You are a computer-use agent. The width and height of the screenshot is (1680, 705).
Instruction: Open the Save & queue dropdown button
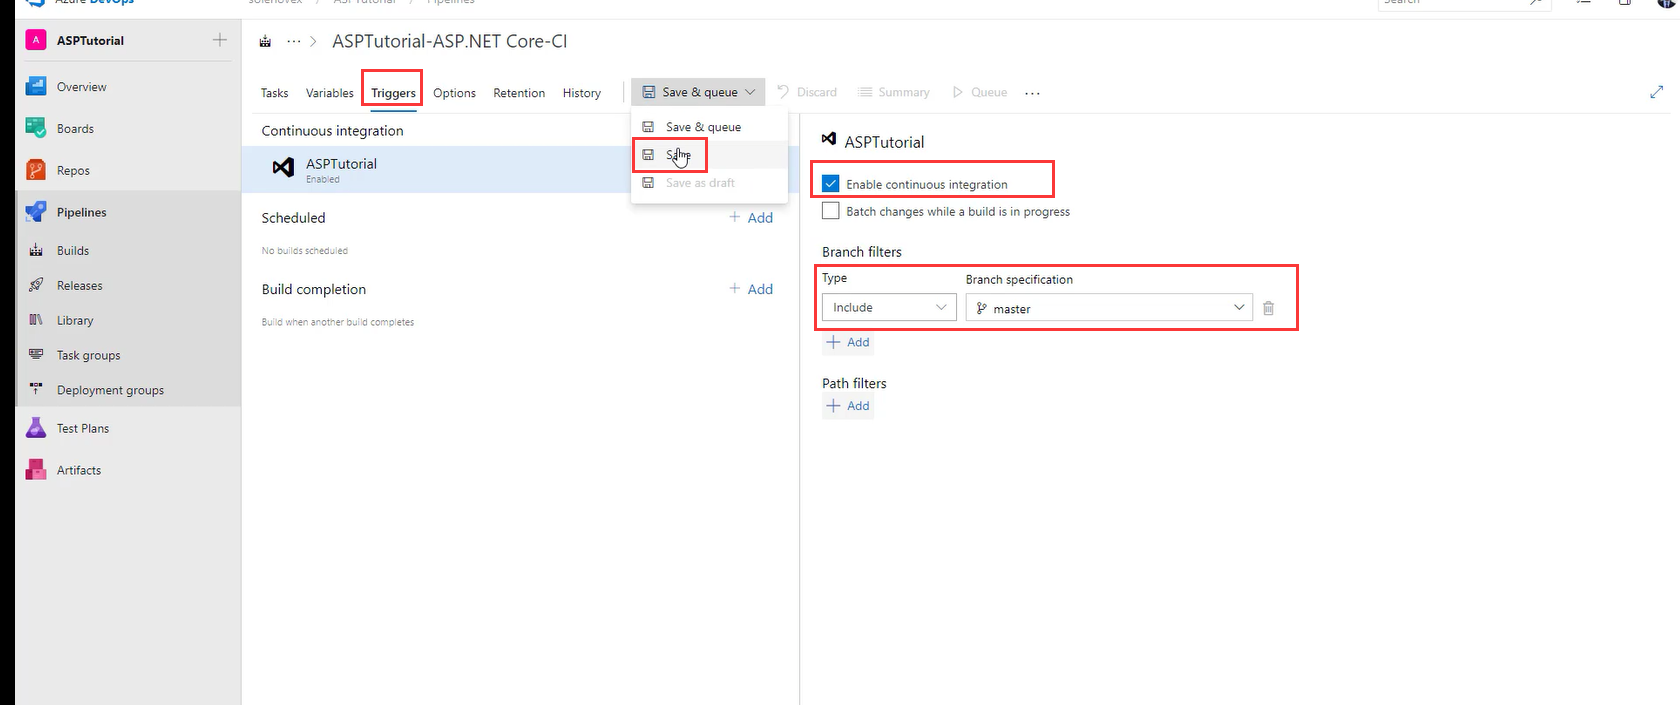[698, 92]
